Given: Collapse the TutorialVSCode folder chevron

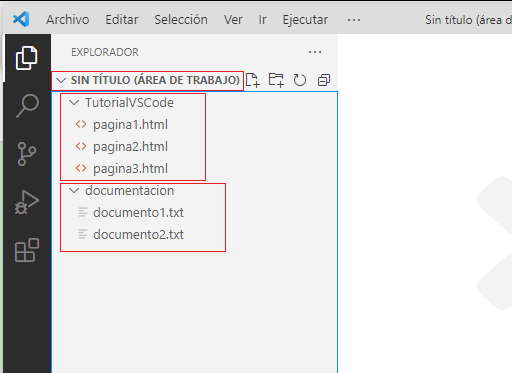Looking at the screenshot, I should click(74, 102).
